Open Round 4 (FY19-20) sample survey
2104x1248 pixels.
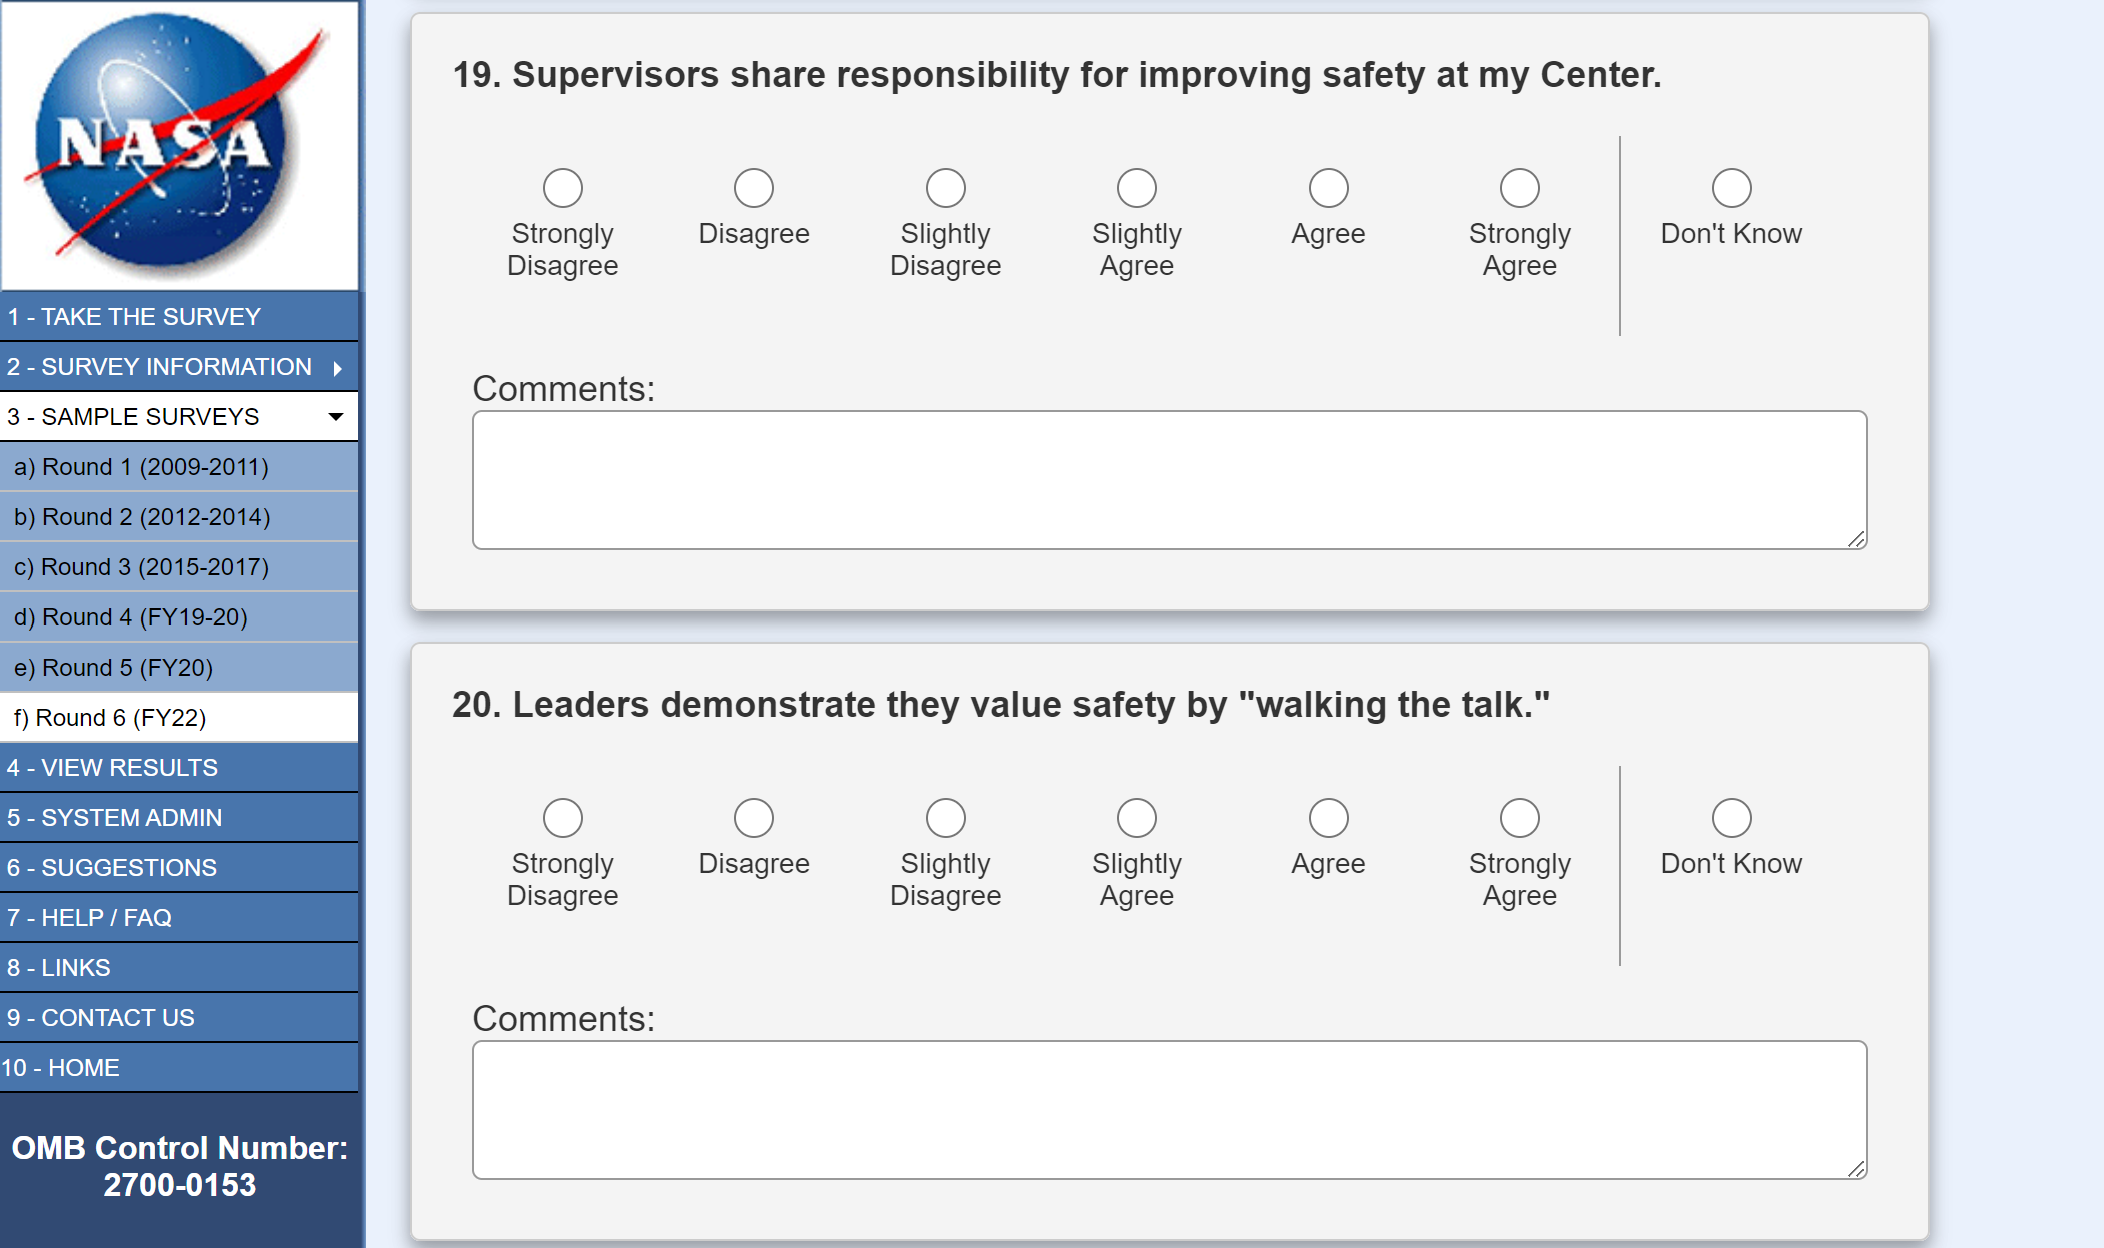coord(131,617)
